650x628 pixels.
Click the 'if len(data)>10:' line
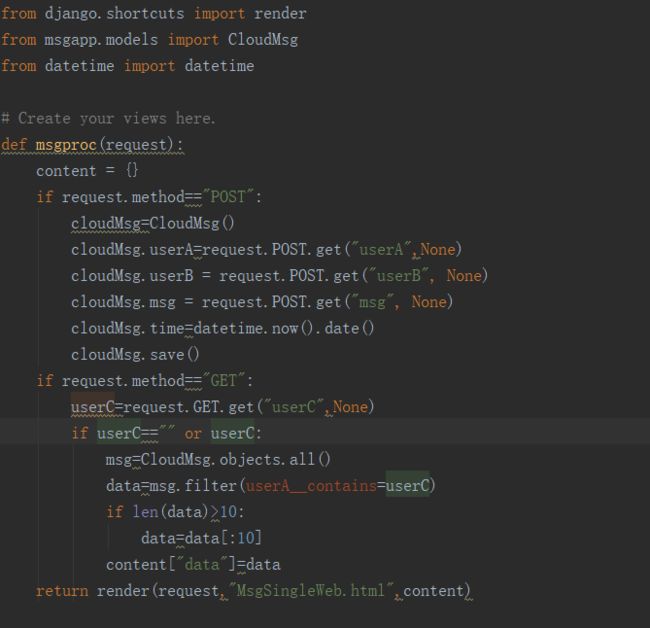tap(175, 512)
